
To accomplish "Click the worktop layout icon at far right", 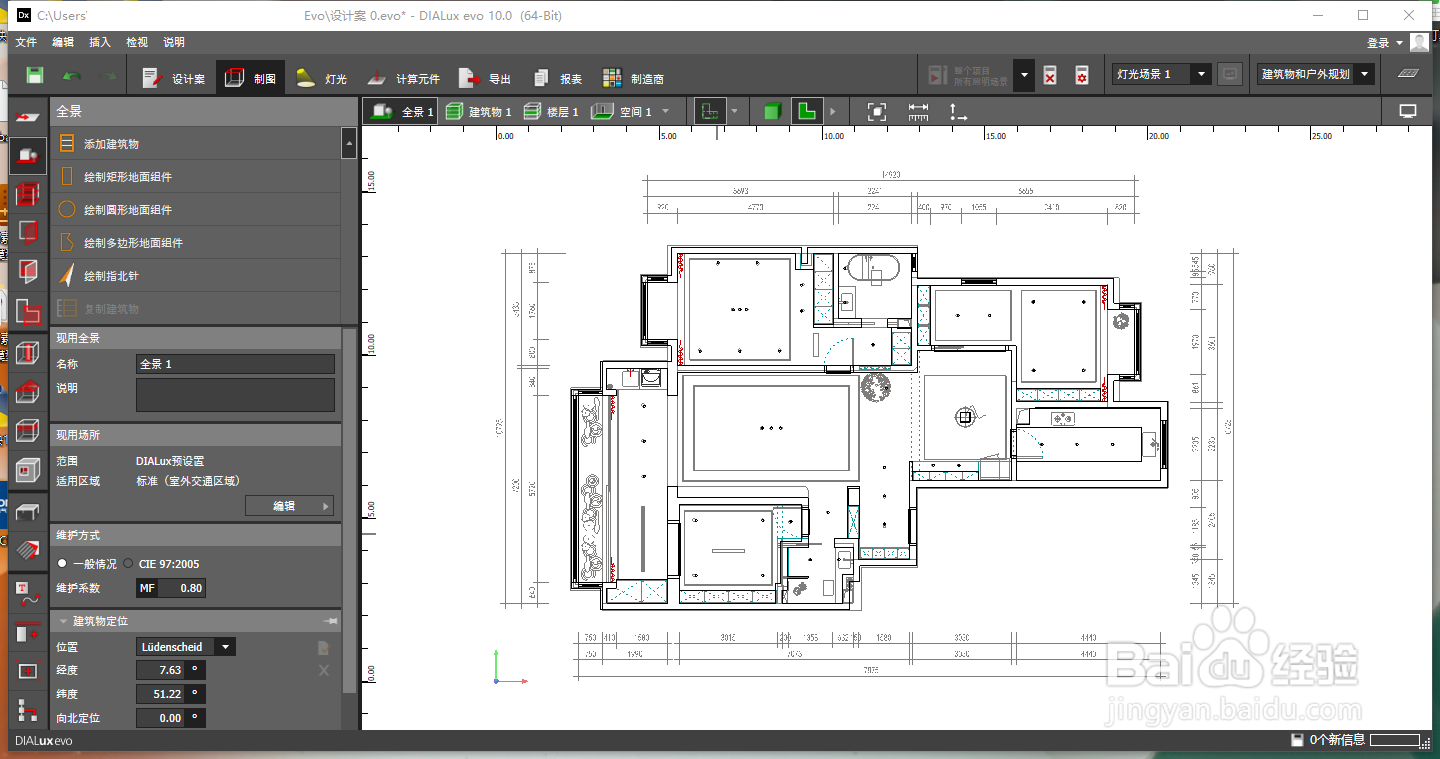I will point(1408,74).
